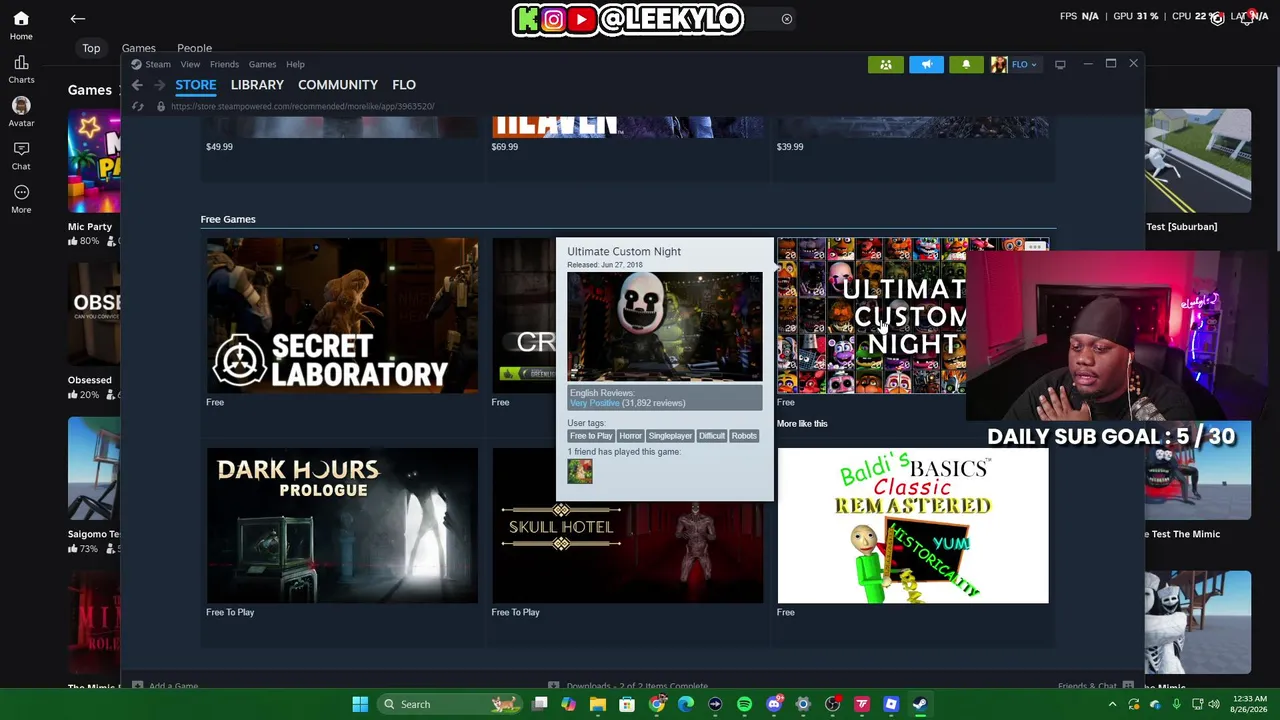
Task: Click the 'More like this' link
Action: [802, 424]
